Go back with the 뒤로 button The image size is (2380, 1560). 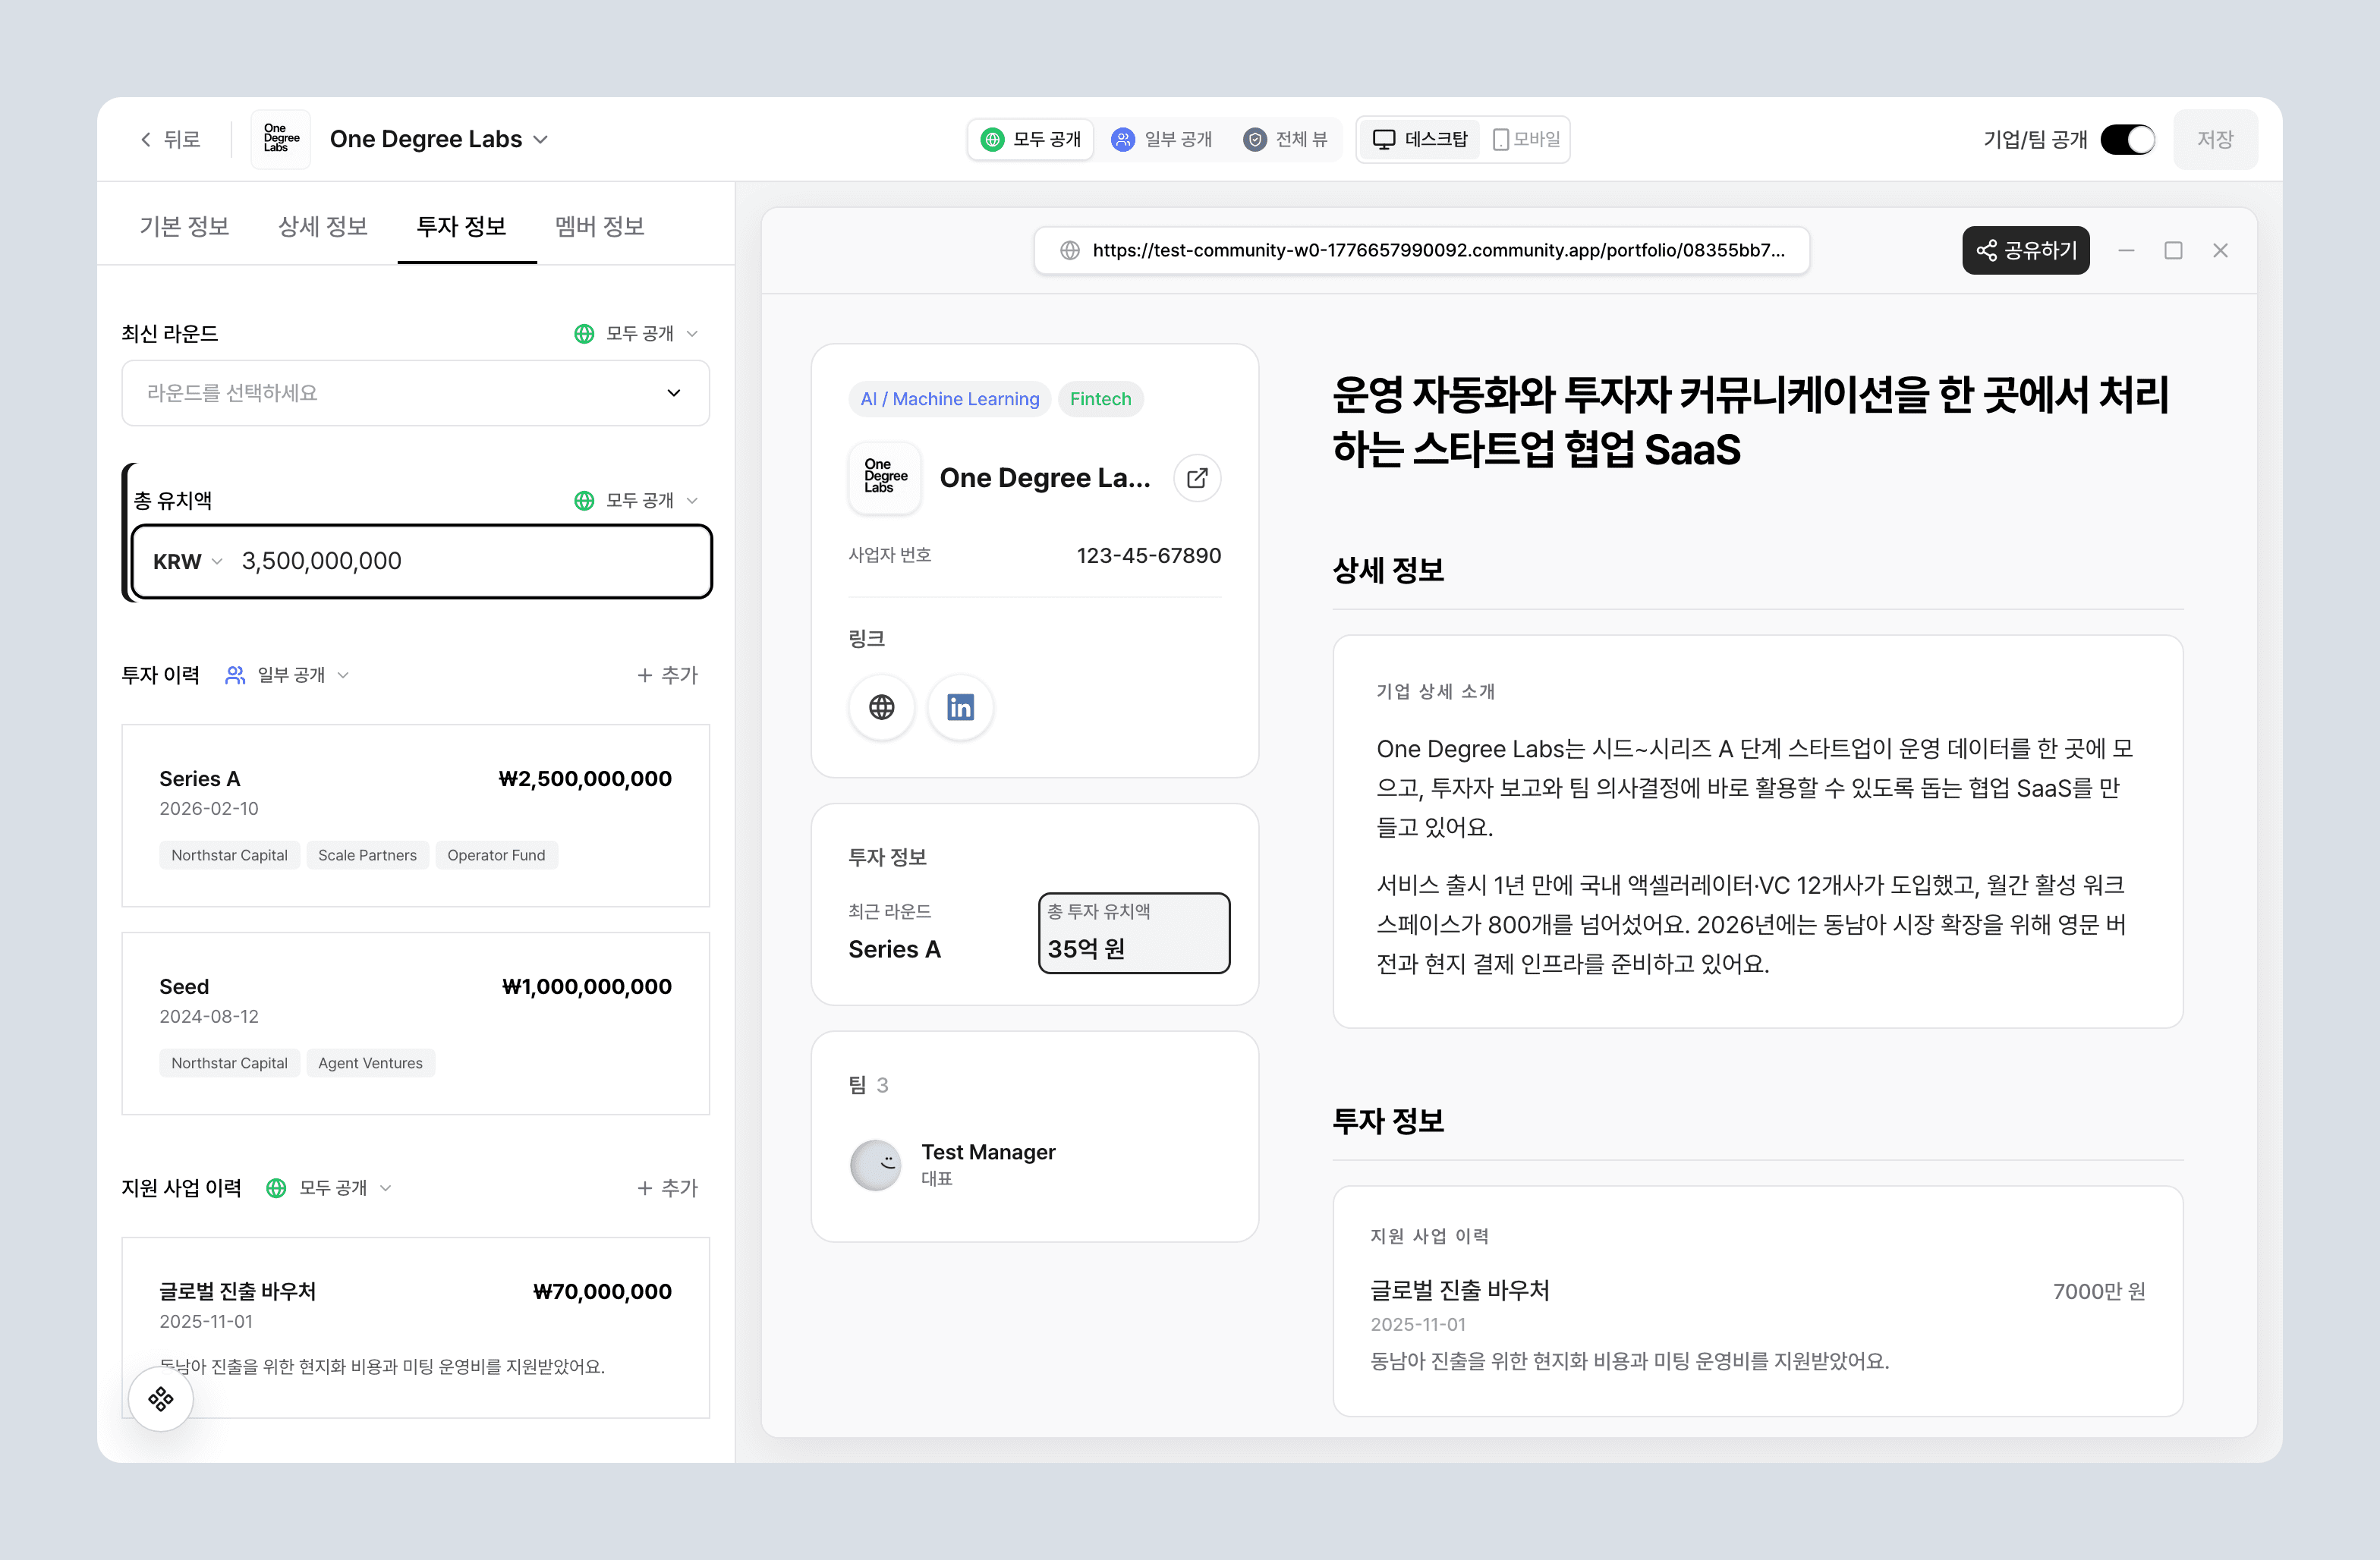coord(170,139)
